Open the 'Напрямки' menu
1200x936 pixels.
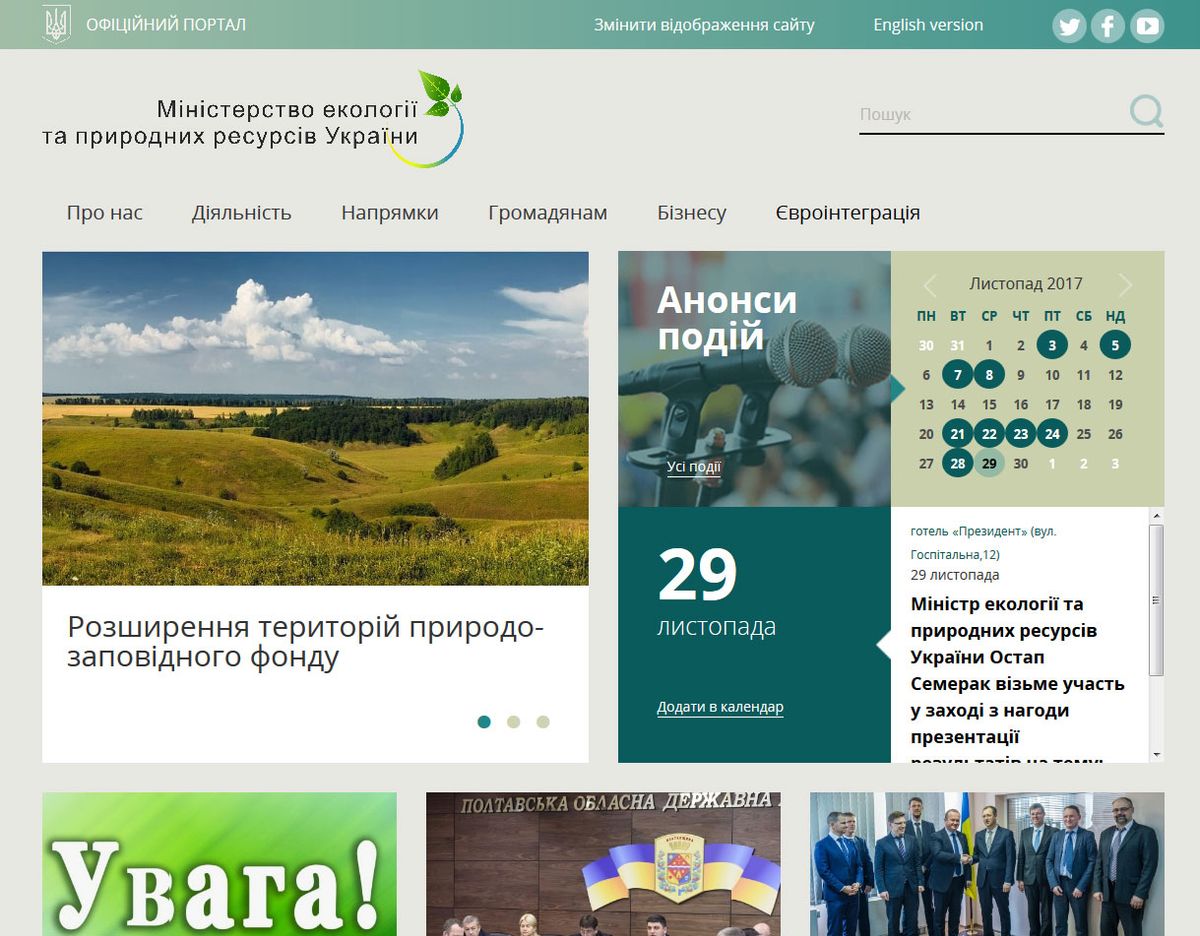[390, 213]
